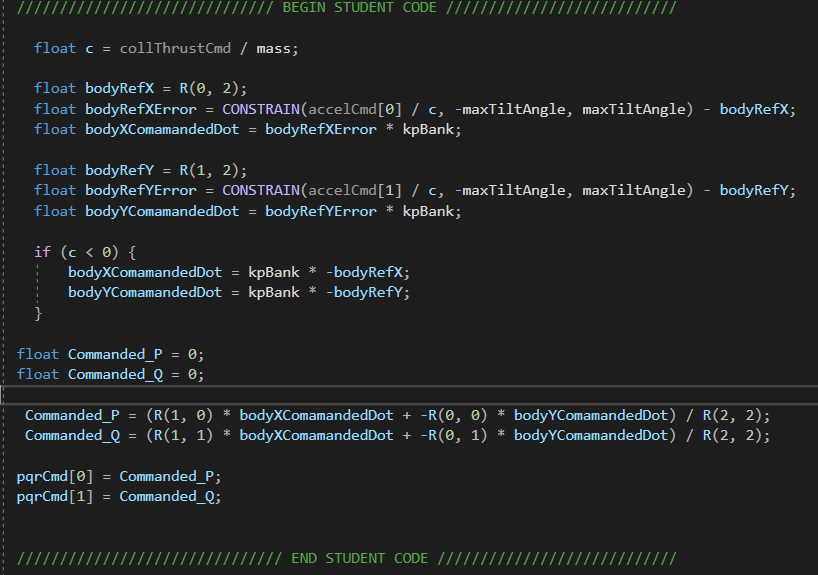
Task: Click accelCmd[0] in the bodyRefXError line
Action: pos(355,109)
